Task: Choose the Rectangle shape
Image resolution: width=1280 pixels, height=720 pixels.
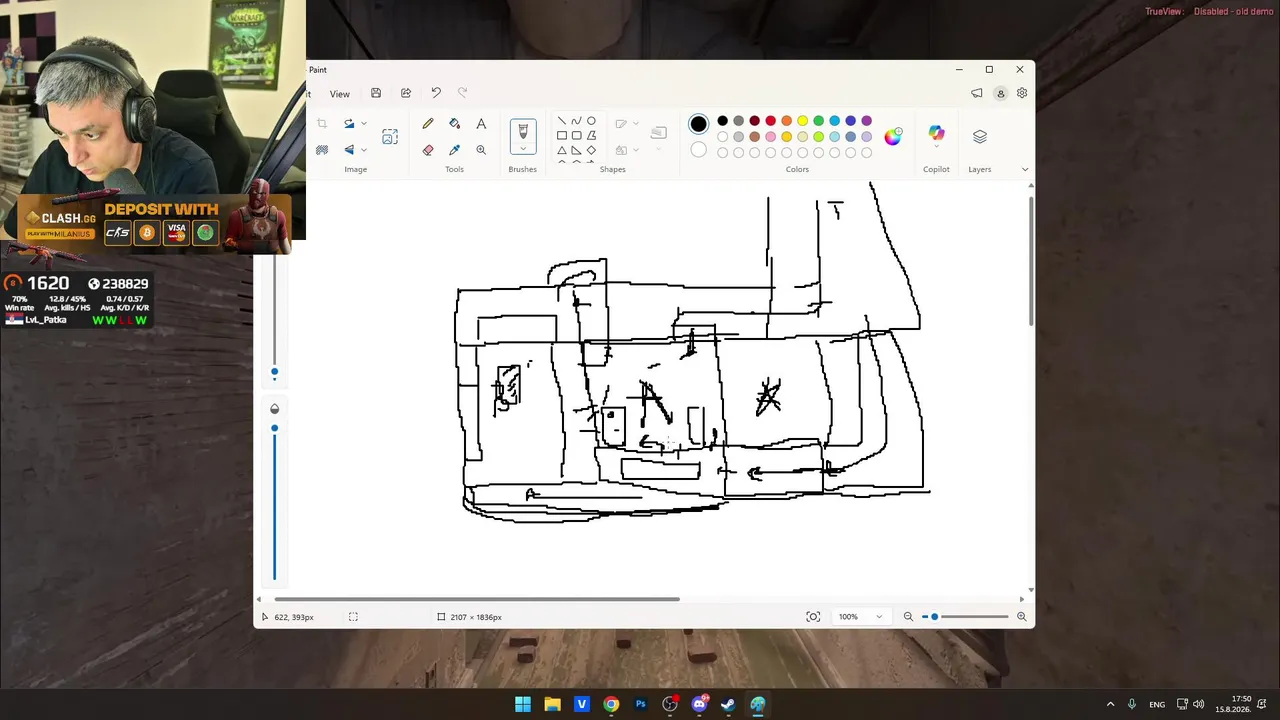Action: click(x=561, y=135)
